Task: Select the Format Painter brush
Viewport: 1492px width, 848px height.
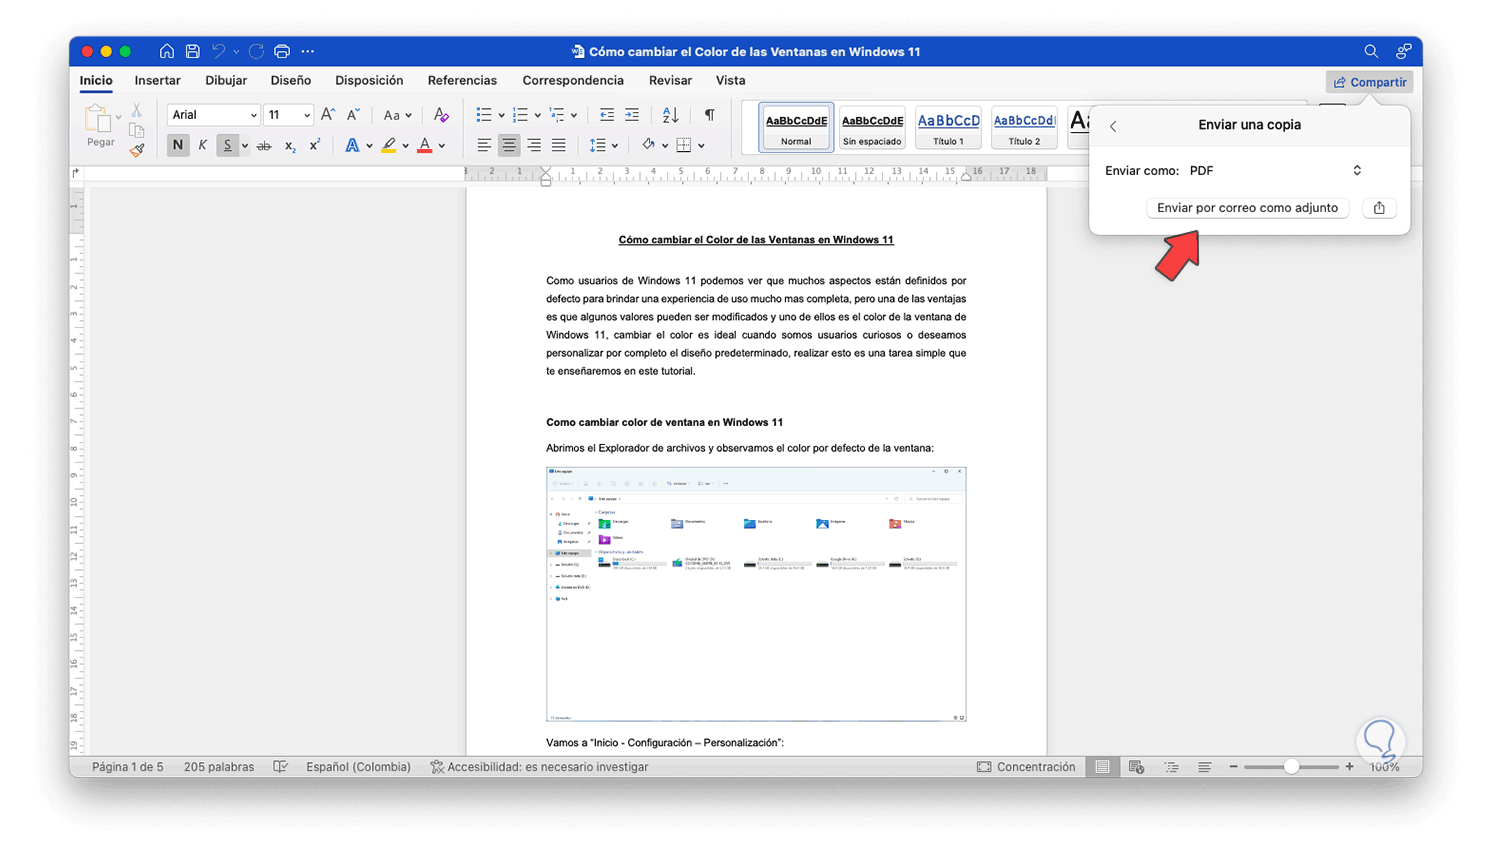Action: [137, 150]
